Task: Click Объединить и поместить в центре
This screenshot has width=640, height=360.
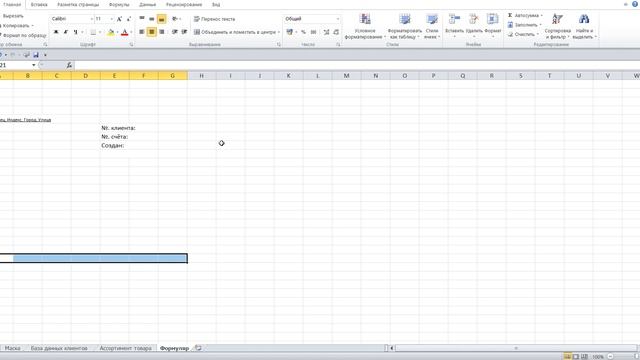Action: (x=235, y=32)
